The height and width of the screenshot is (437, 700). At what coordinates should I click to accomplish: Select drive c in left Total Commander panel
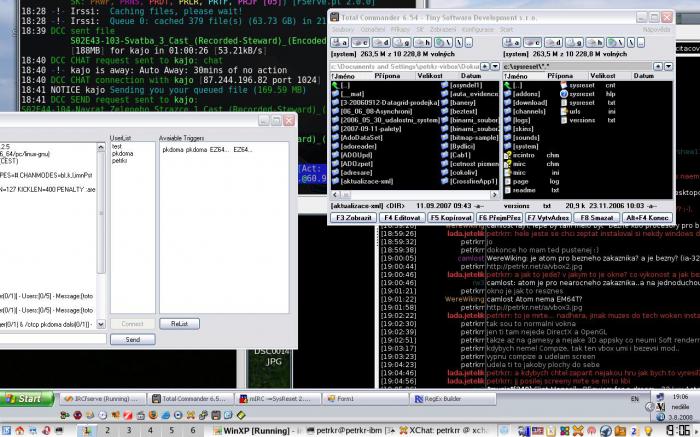(x=360, y=42)
